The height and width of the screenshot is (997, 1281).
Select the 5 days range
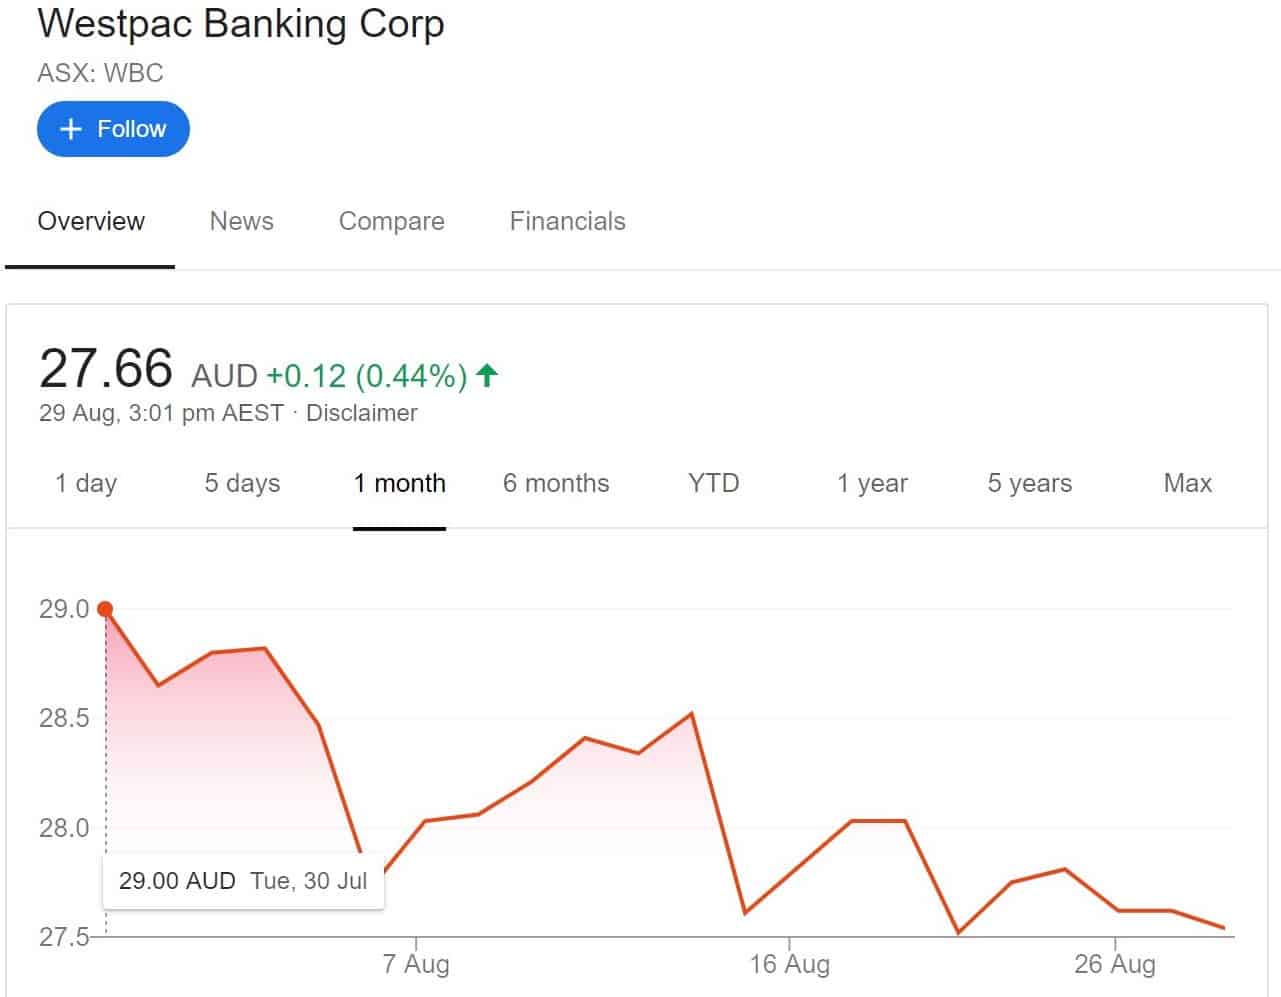pyautogui.click(x=242, y=483)
